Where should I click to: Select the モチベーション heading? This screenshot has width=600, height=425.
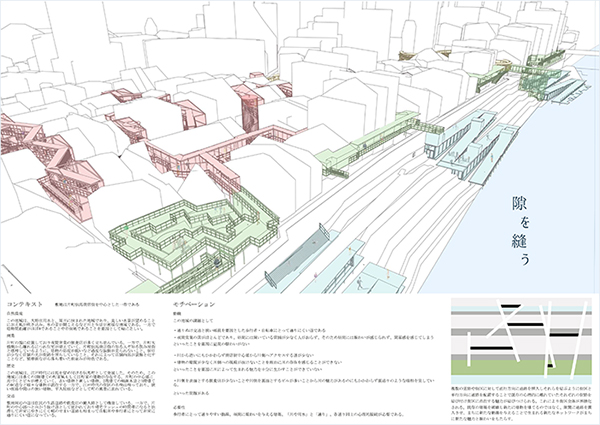pos(194,305)
